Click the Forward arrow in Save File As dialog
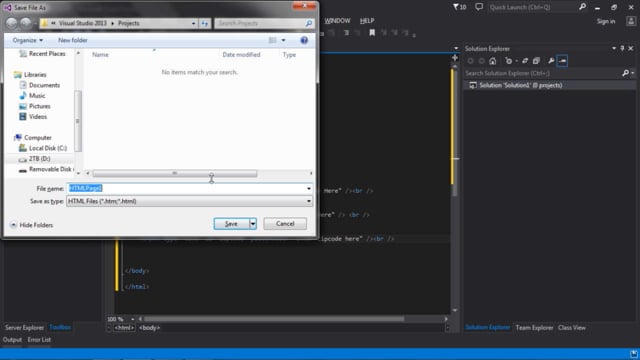The image size is (640, 360). (26, 23)
